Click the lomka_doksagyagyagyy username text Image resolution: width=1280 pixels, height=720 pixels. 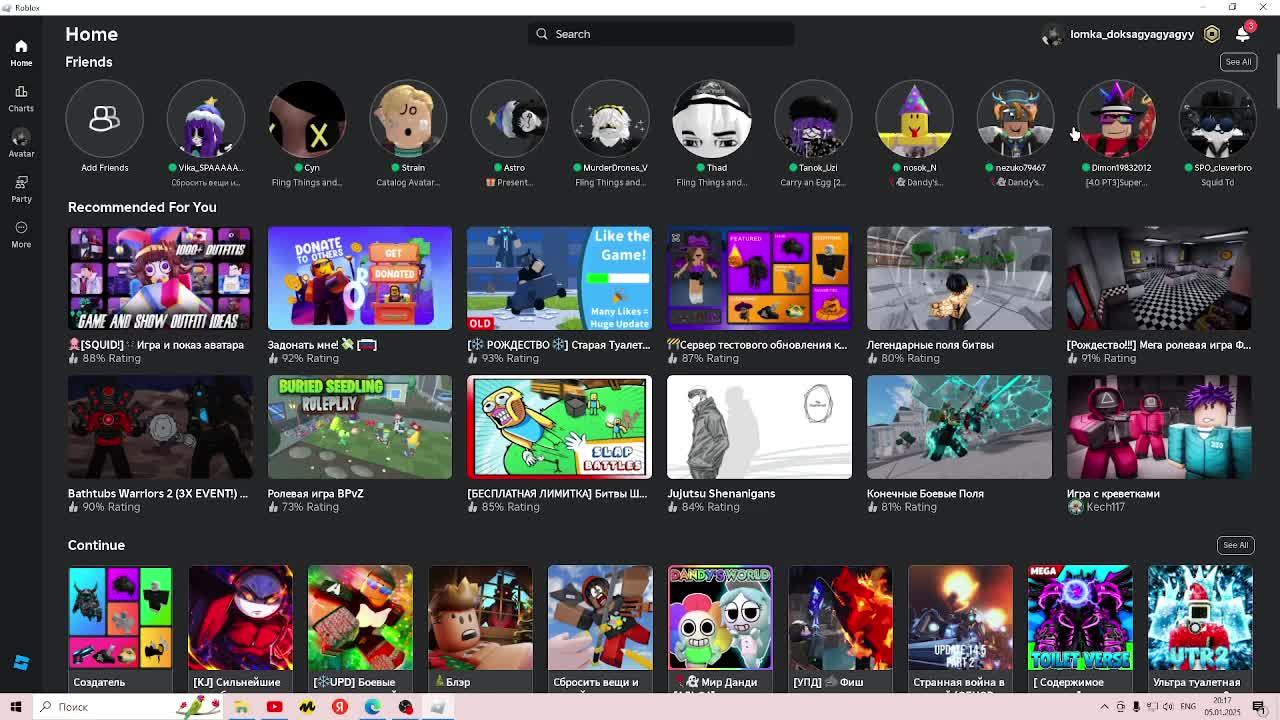pos(1132,34)
